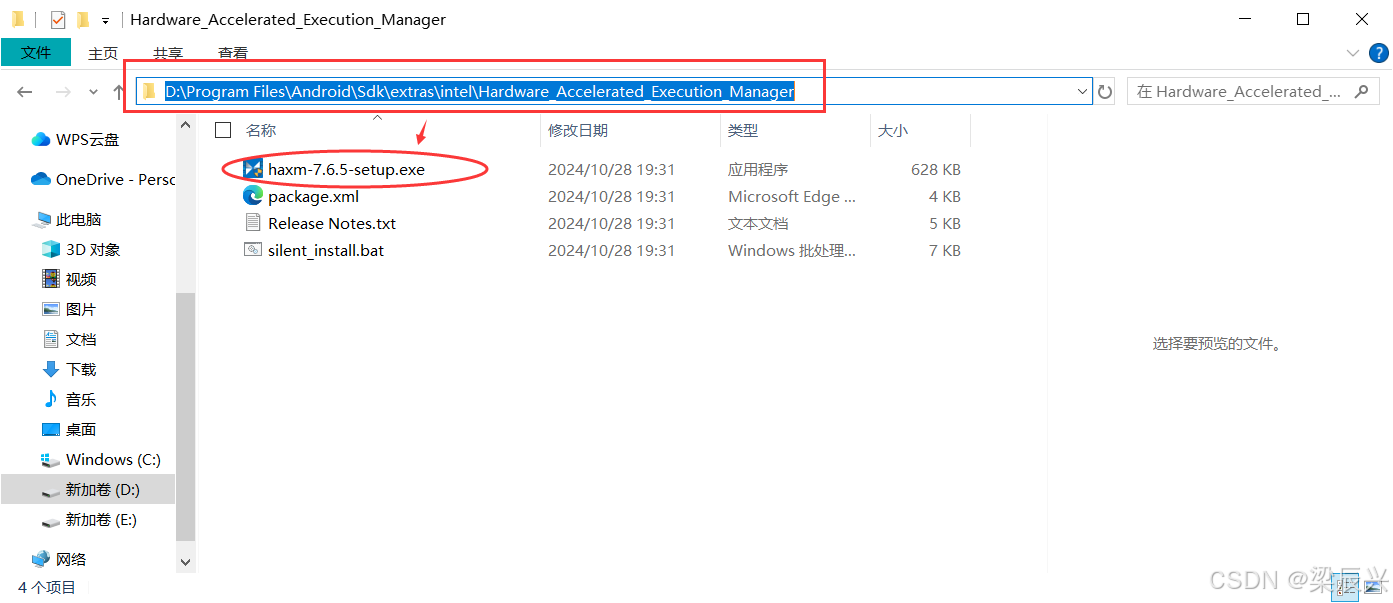Open the address bar history dropdown

pyautogui.click(x=1082, y=91)
